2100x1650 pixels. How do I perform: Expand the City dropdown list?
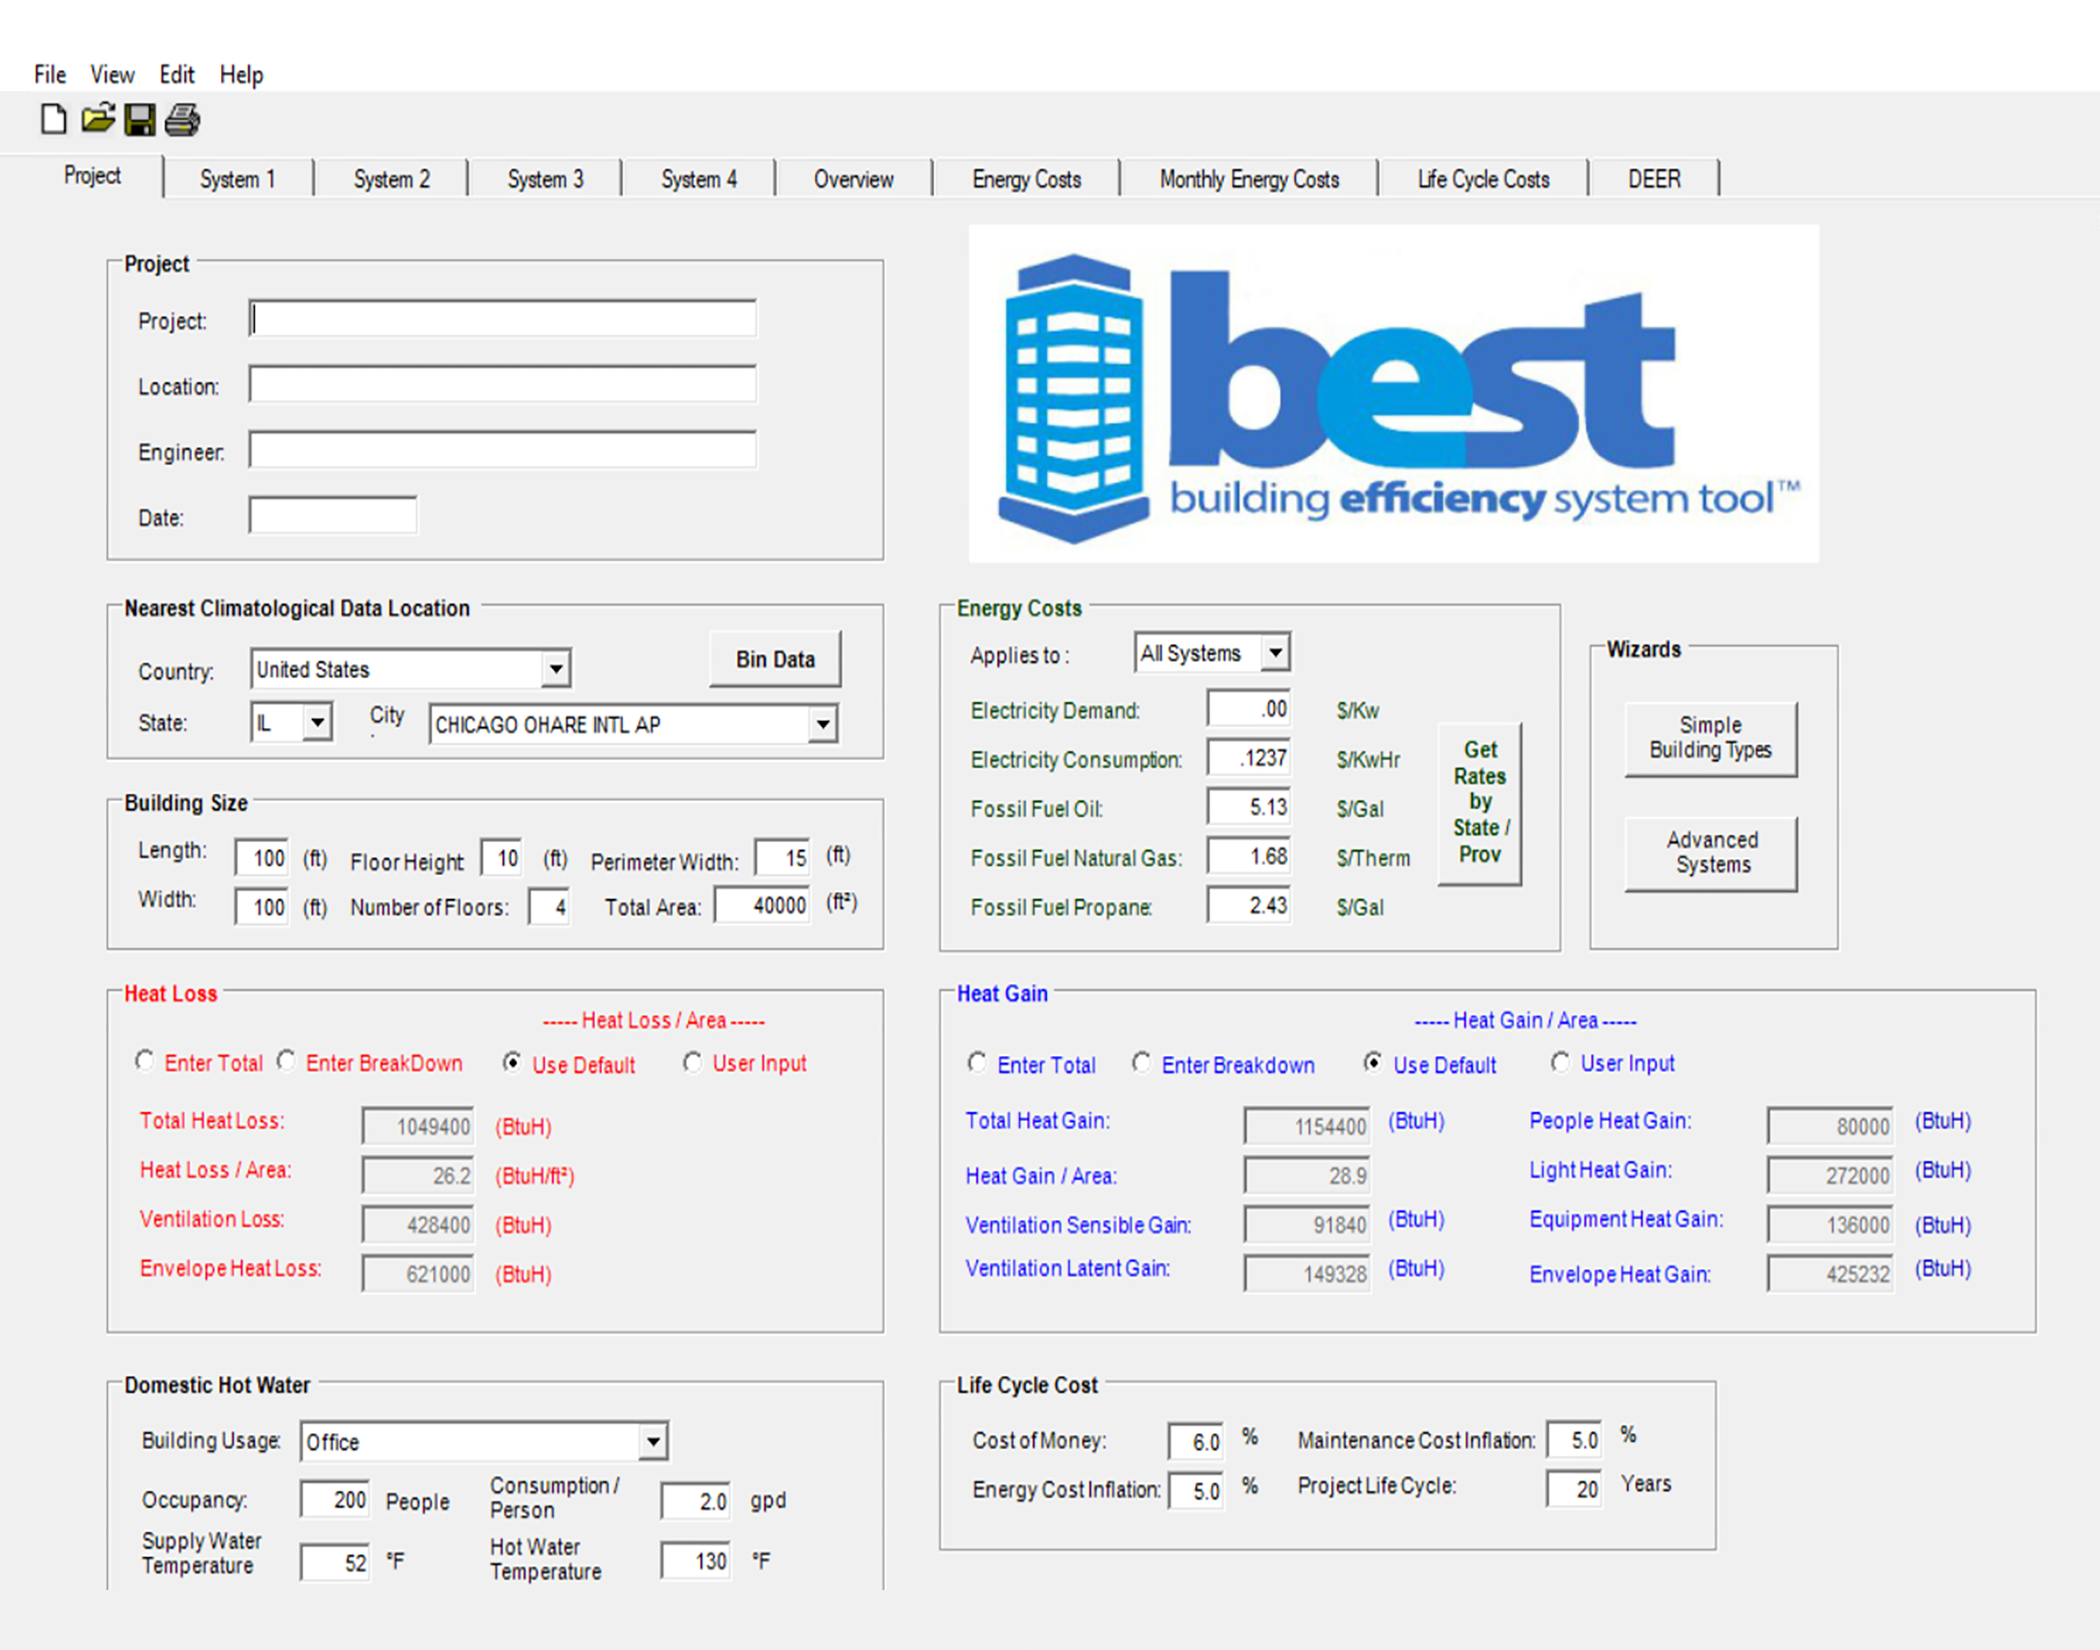823,724
